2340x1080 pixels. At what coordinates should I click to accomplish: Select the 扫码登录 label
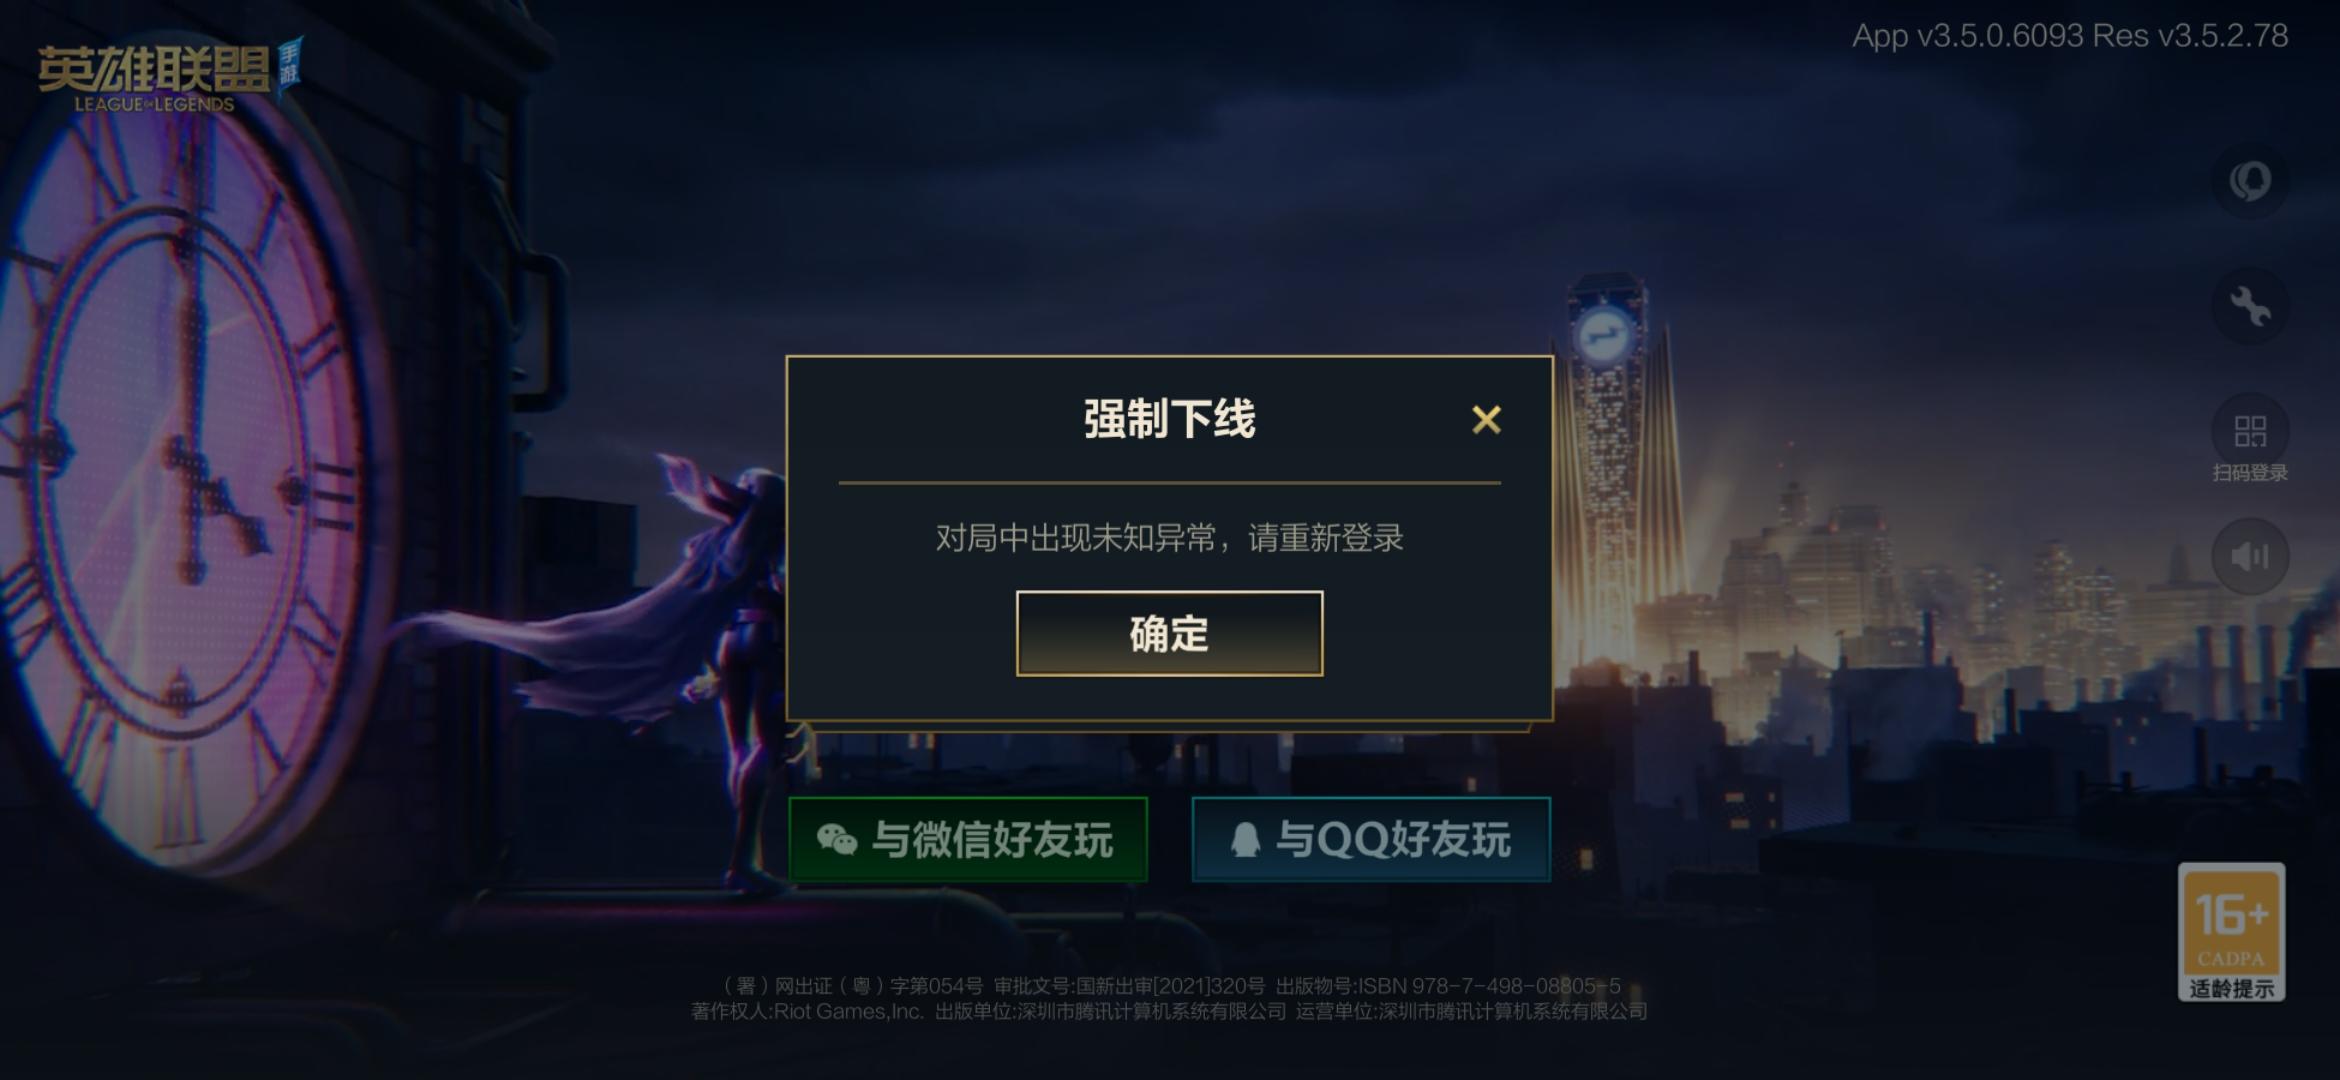tap(2250, 472)
